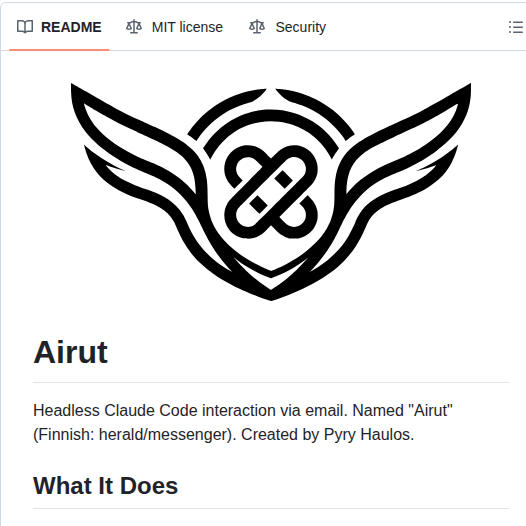Click the What It Does heading

click(105, 485)
